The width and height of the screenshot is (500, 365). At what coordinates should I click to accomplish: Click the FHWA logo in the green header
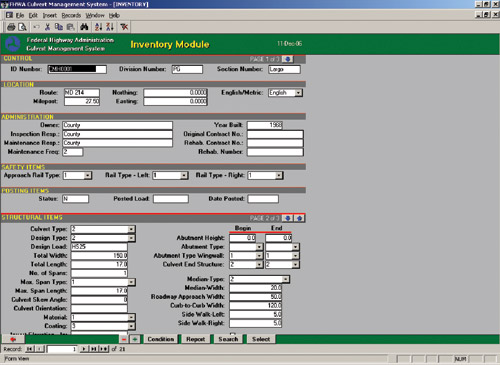pos(13,44)
